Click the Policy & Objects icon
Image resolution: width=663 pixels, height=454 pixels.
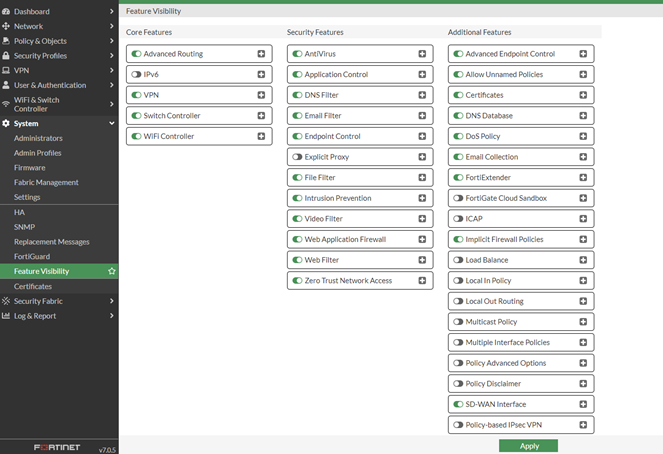tap(6, 41)
